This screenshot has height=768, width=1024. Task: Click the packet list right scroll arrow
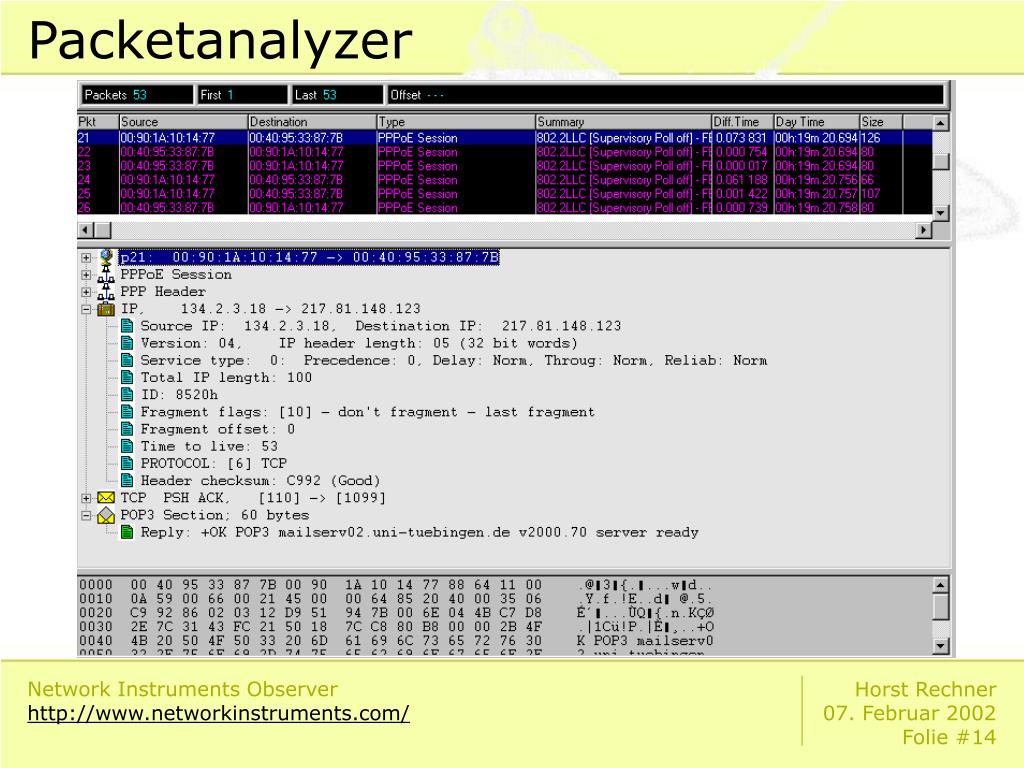[923, 230]
